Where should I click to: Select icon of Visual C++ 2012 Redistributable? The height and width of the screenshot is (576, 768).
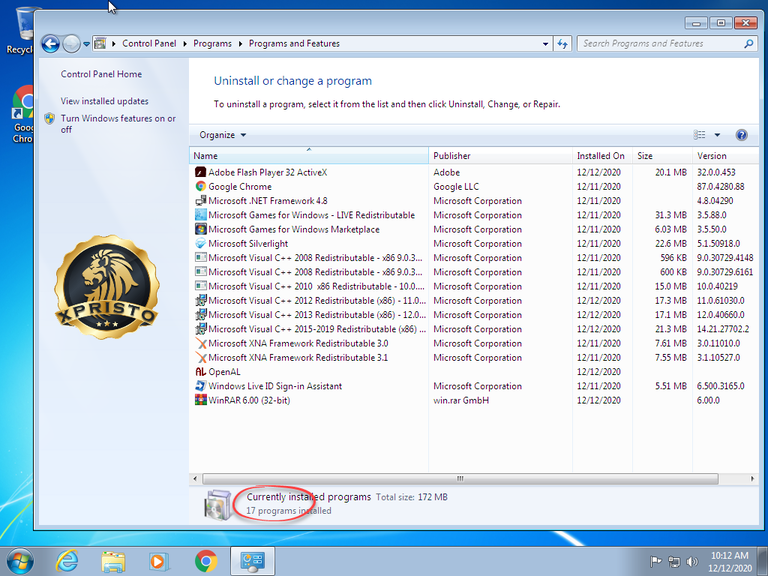tap(200, 300)
